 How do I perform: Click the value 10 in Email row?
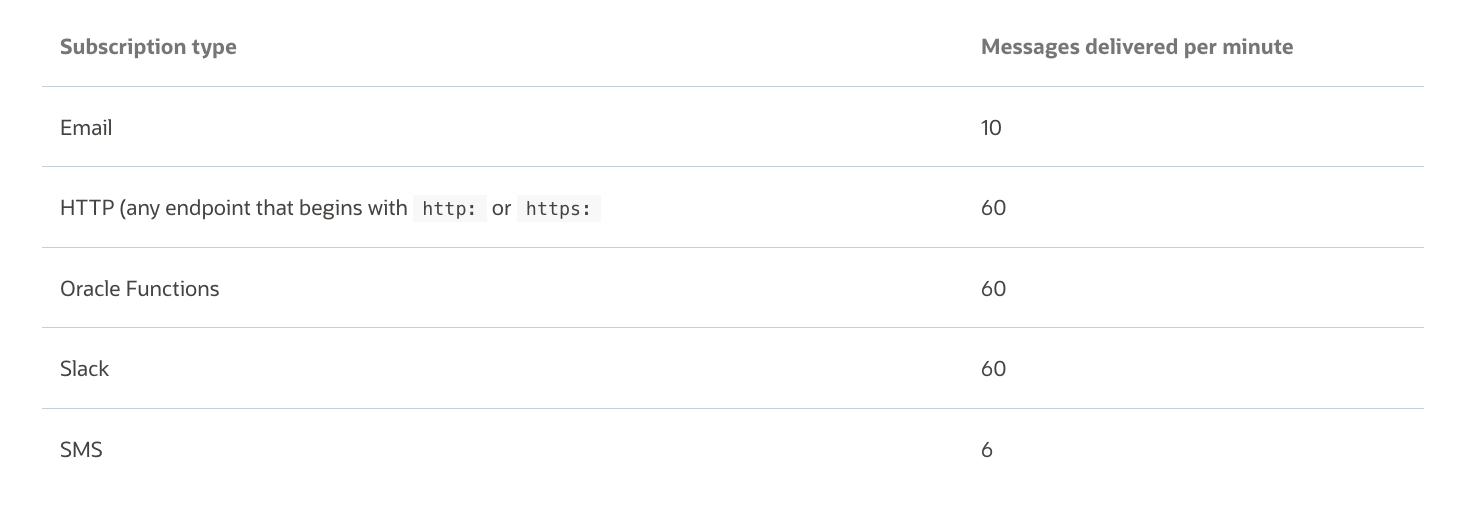[x=991, y=128]
